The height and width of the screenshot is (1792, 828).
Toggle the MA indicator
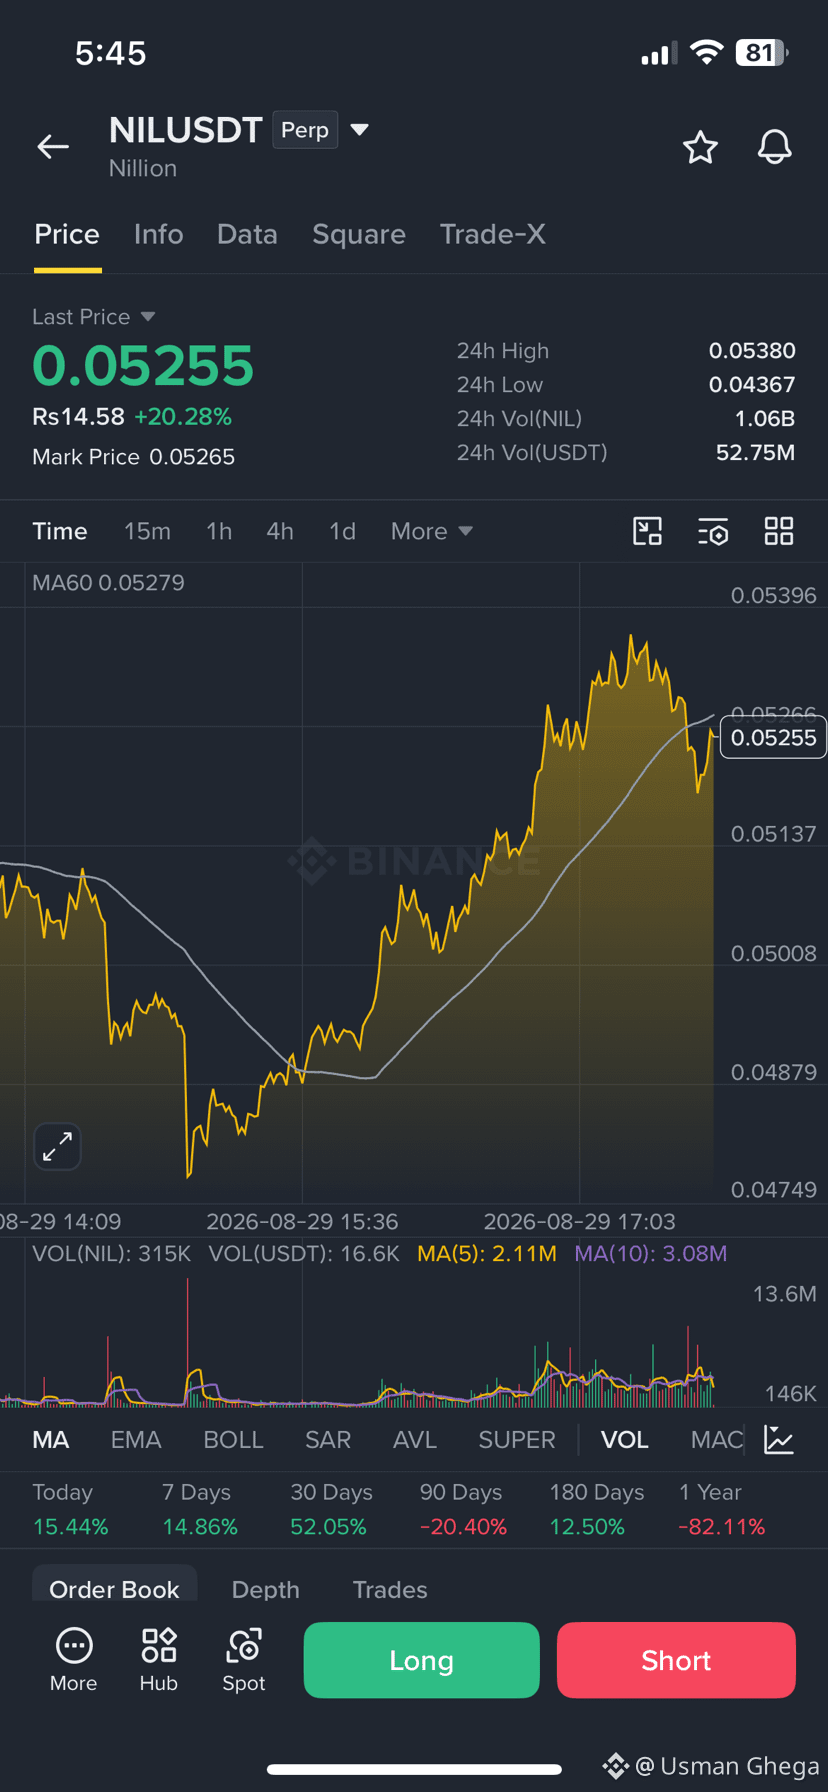(x=51, y=1440)
